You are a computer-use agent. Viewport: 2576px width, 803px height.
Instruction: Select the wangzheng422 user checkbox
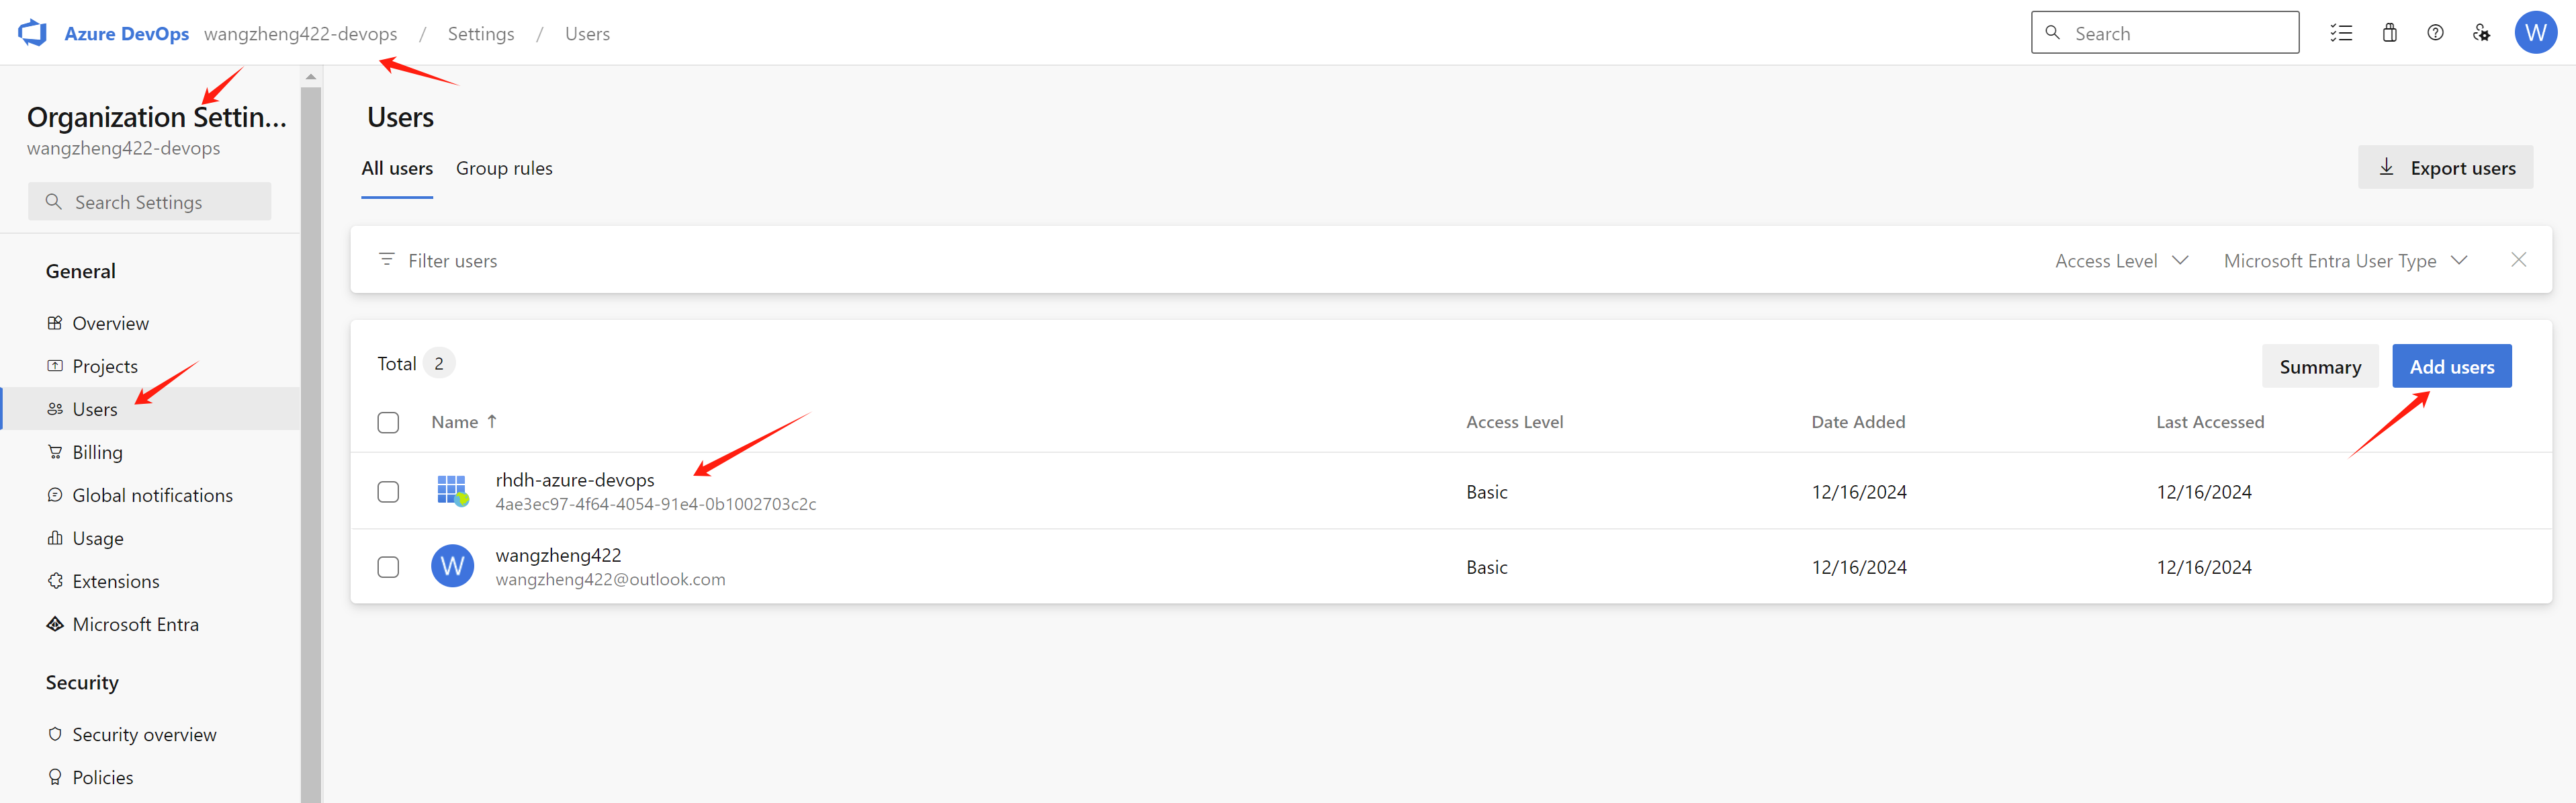pos(388,567)
